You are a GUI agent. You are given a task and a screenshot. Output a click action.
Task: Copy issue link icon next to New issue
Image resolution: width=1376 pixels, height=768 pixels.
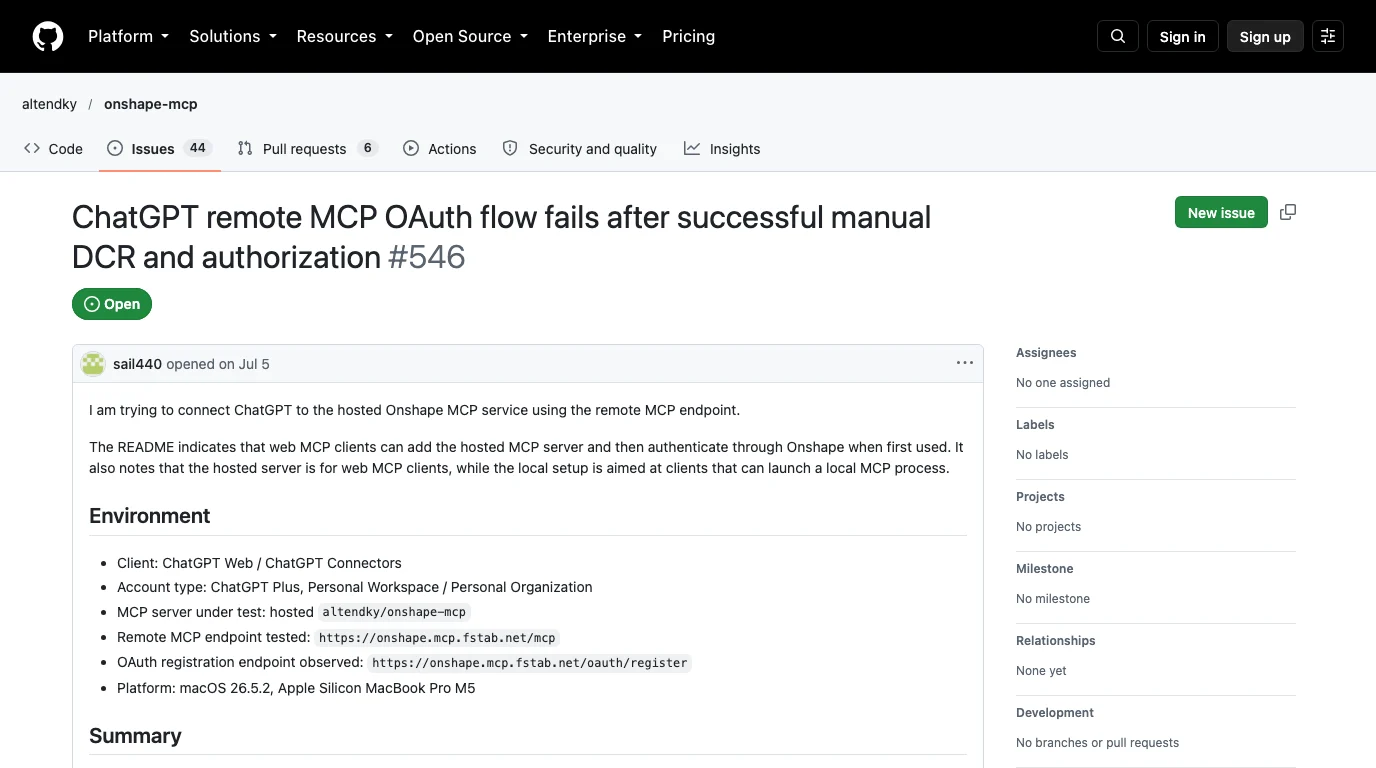(1288, 212)
